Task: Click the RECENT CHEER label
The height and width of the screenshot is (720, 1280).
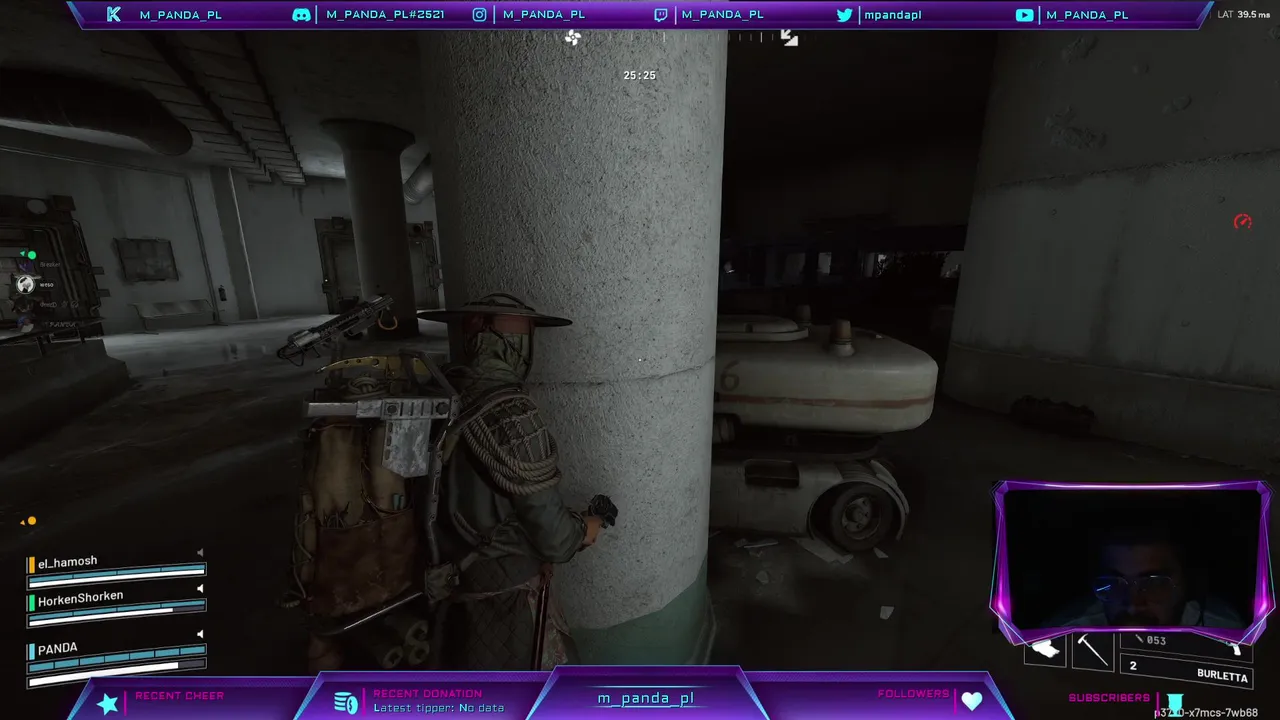Action: tap(180, 696)
